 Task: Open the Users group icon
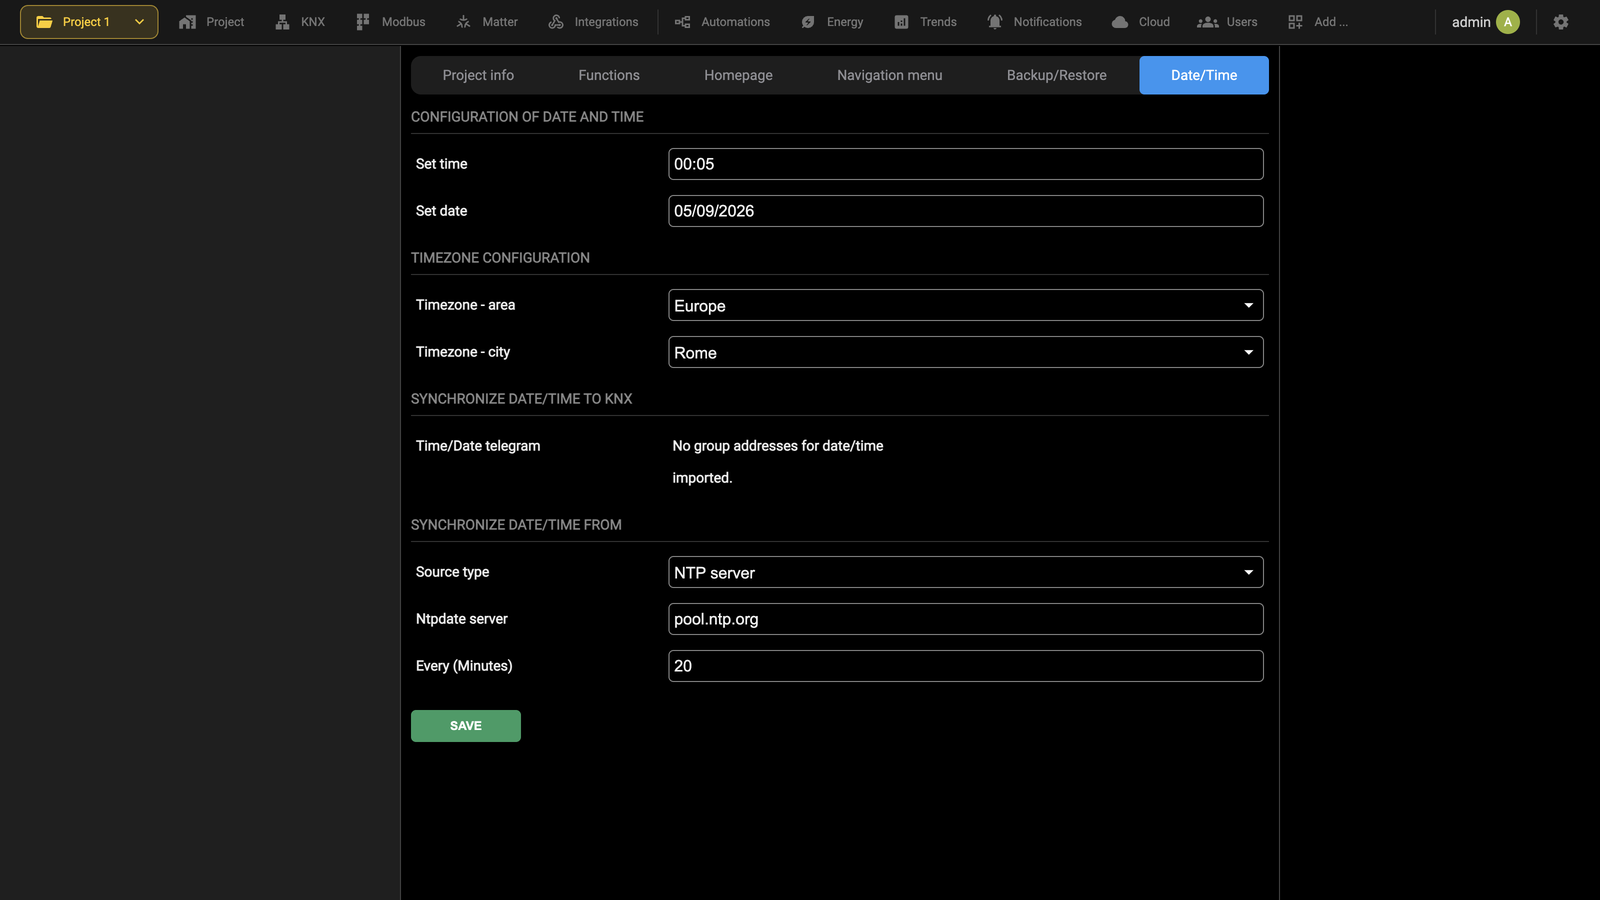click(x=1208, y=22)
